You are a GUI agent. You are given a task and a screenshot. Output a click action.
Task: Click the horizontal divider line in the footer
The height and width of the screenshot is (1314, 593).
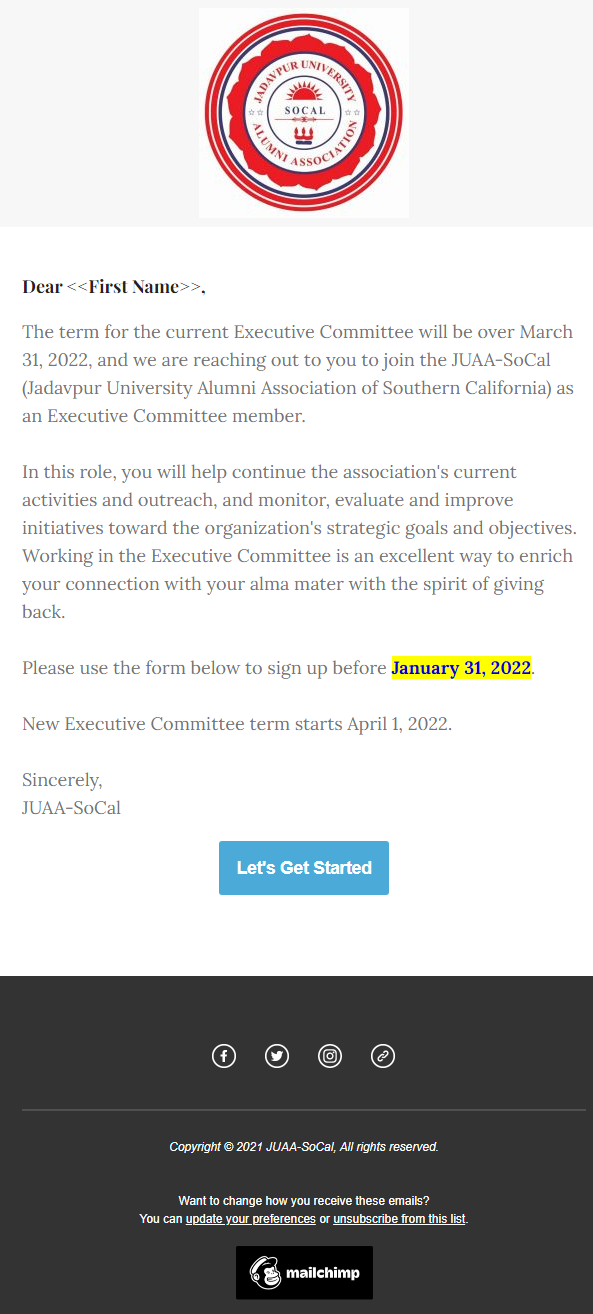[304, 1110]
